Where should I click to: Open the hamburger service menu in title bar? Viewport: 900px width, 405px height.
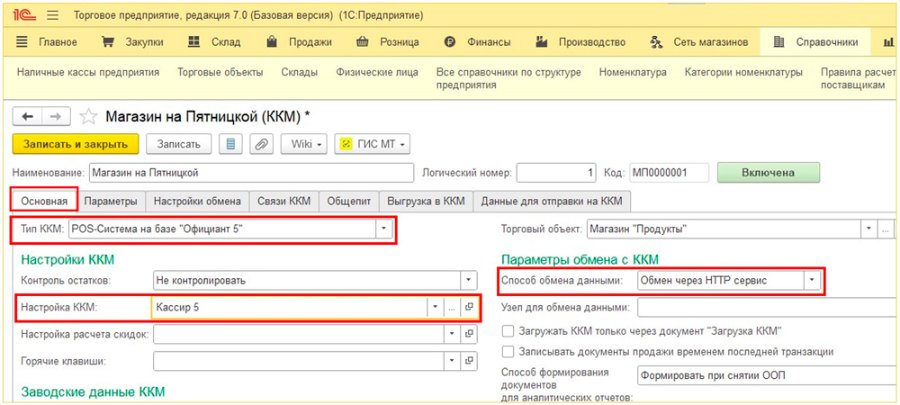pyautogui.click(x=53, y=15)
